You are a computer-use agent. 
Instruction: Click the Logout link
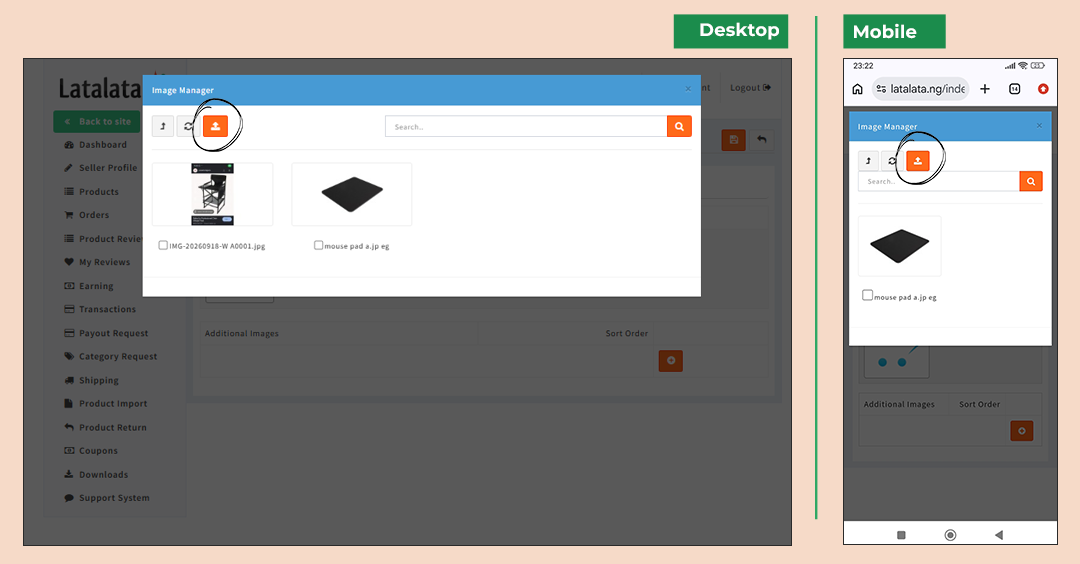coord(750,88)
